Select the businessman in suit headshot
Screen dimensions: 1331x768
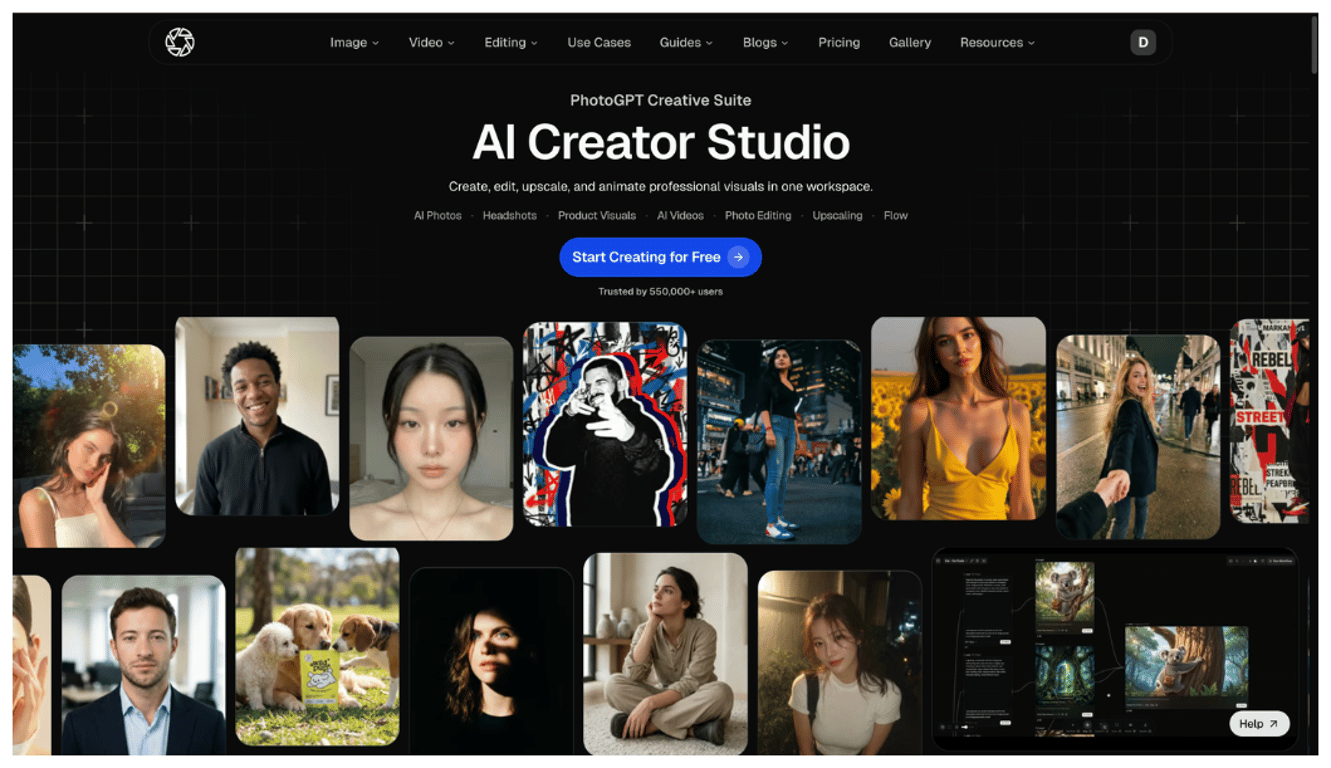144,665
